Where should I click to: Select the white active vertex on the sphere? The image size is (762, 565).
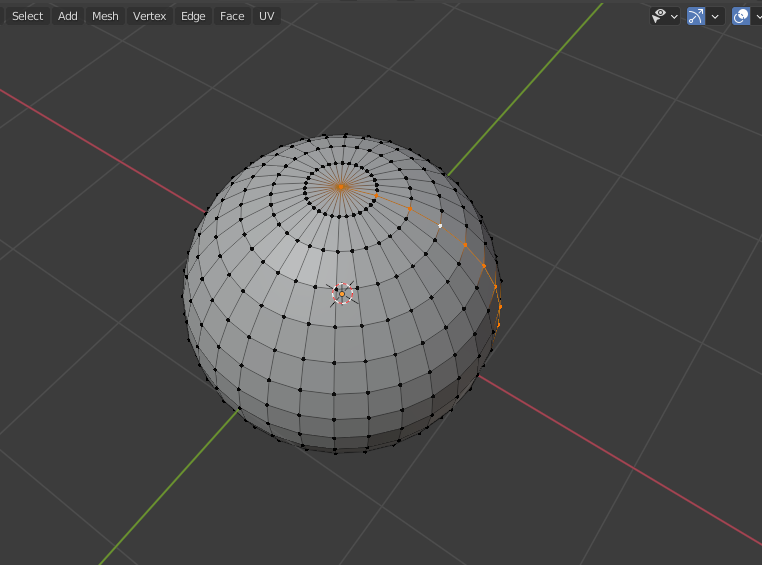(440, 226)
